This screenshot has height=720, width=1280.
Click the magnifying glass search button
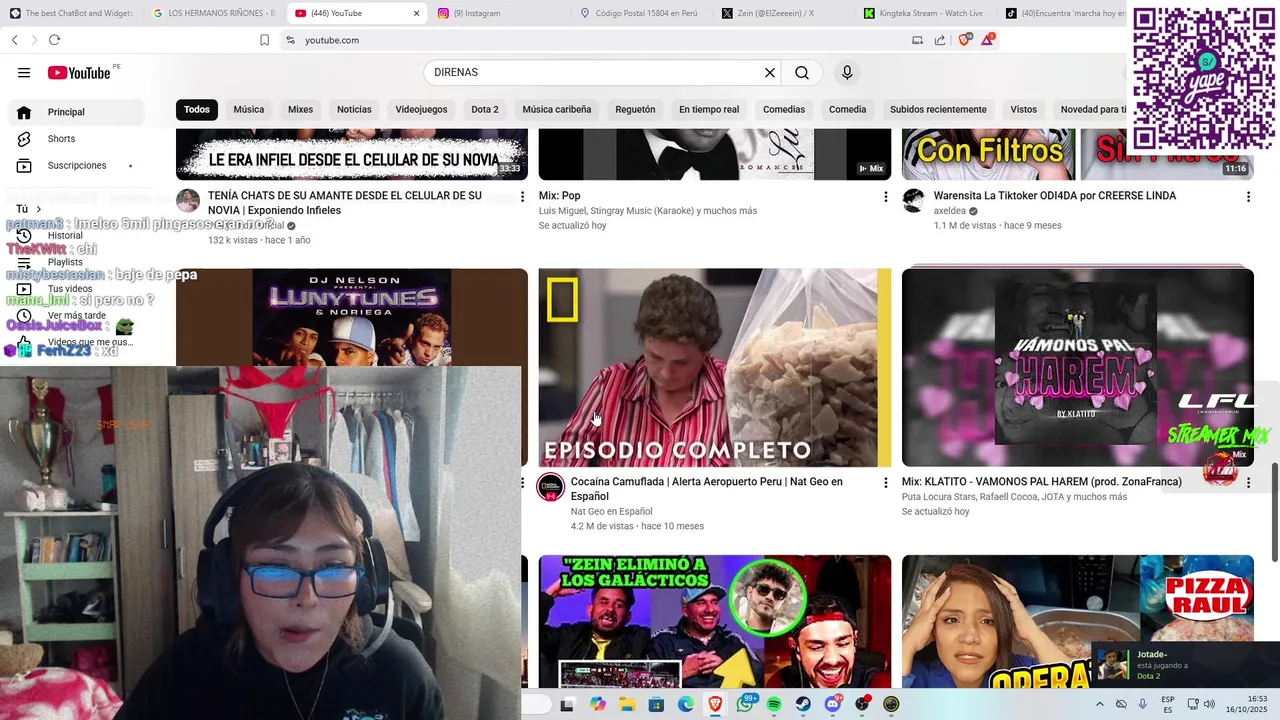[x=802, y=72]
